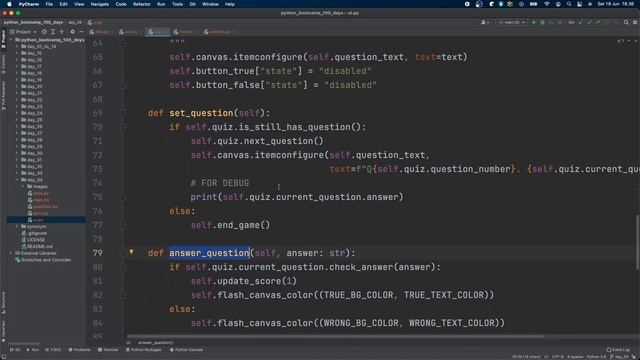Expand External Libraries node
The height and width of the screenshot is (360, 640).
[11, 253]
